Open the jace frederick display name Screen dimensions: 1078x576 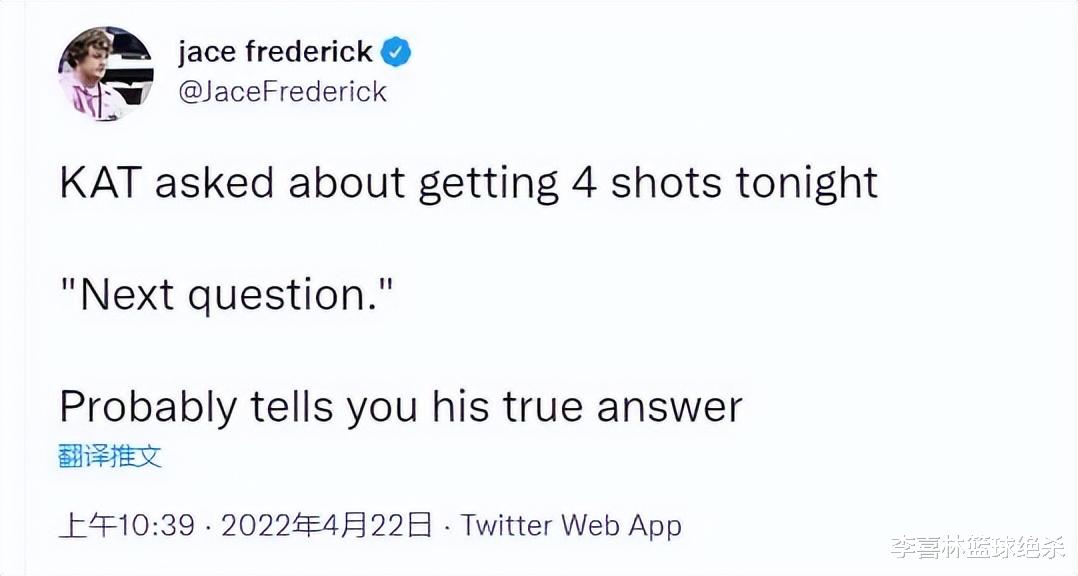(x=275, y=52)
